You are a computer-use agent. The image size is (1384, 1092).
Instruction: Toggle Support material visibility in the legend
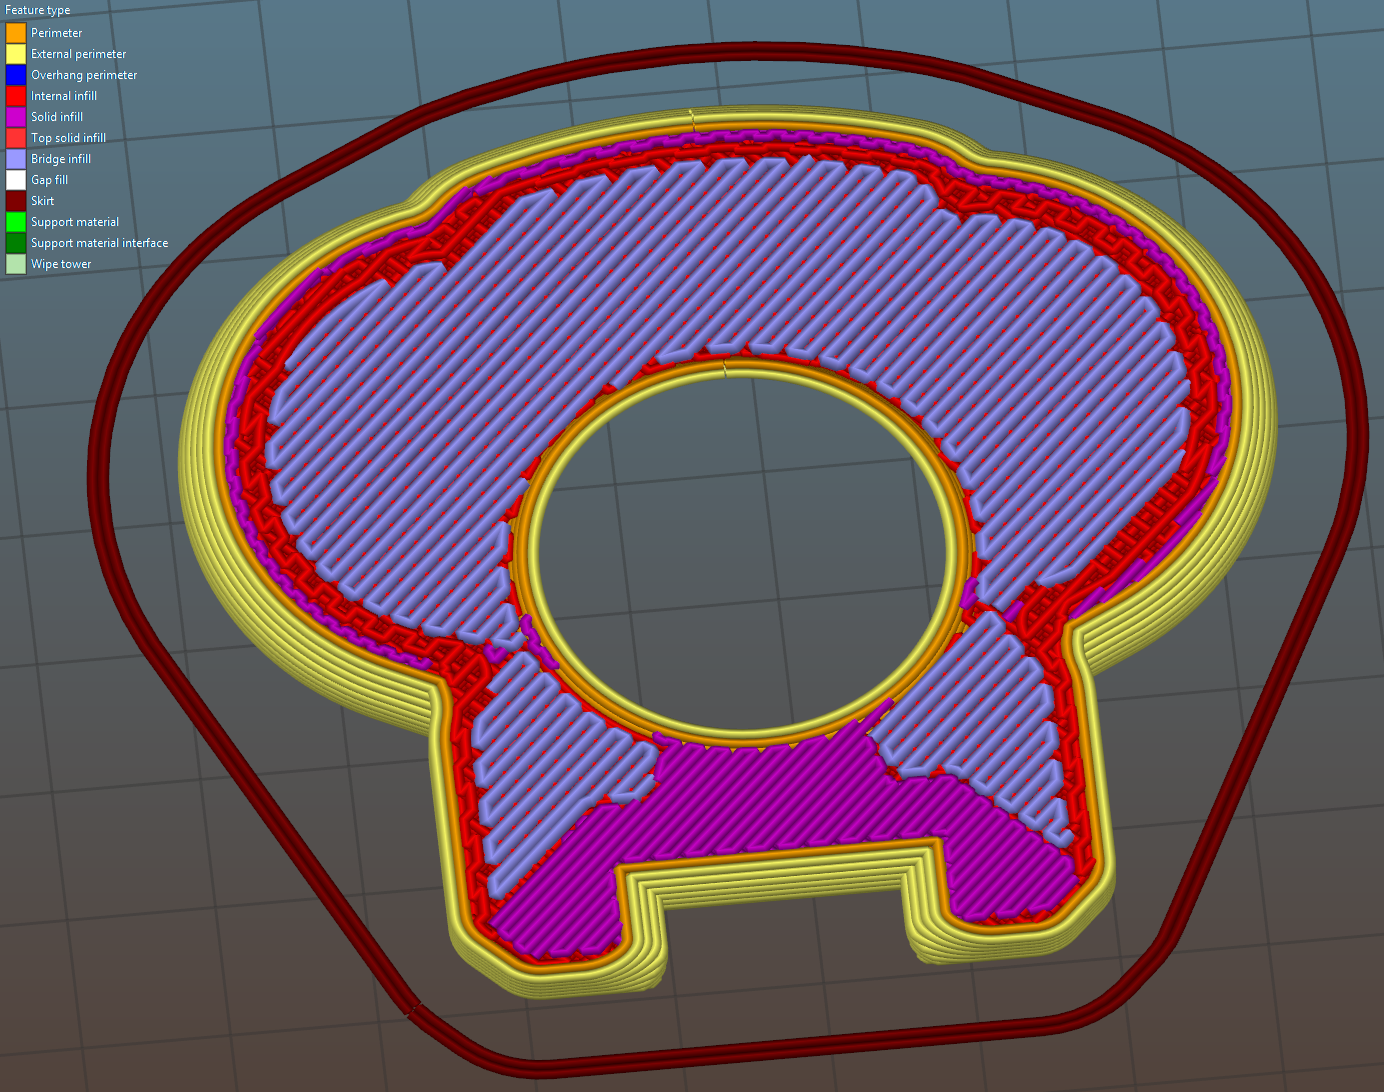pyautogui.click(x=16, y=221)
